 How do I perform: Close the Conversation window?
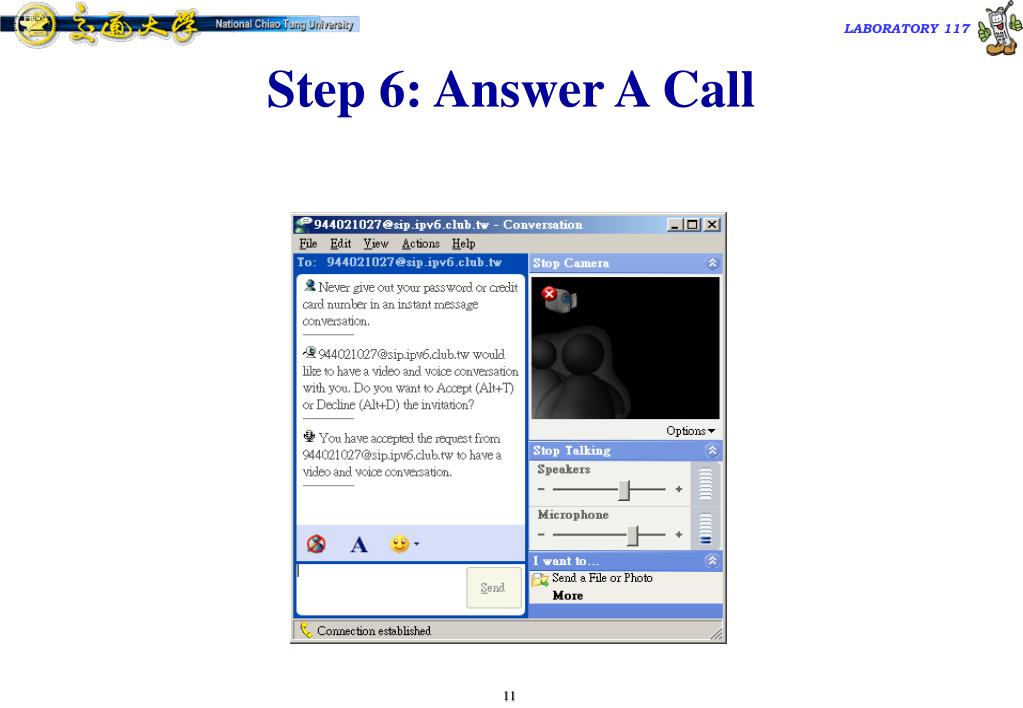(712, 224)
